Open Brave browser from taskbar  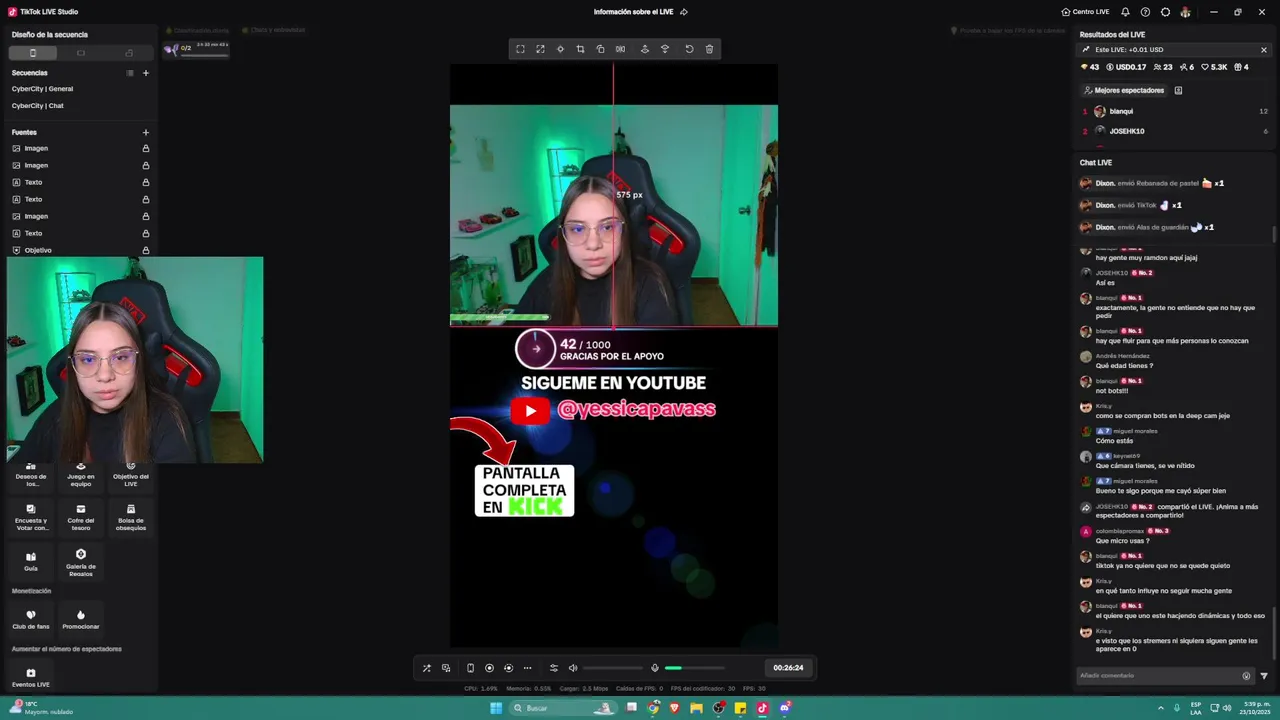(675, 708)
